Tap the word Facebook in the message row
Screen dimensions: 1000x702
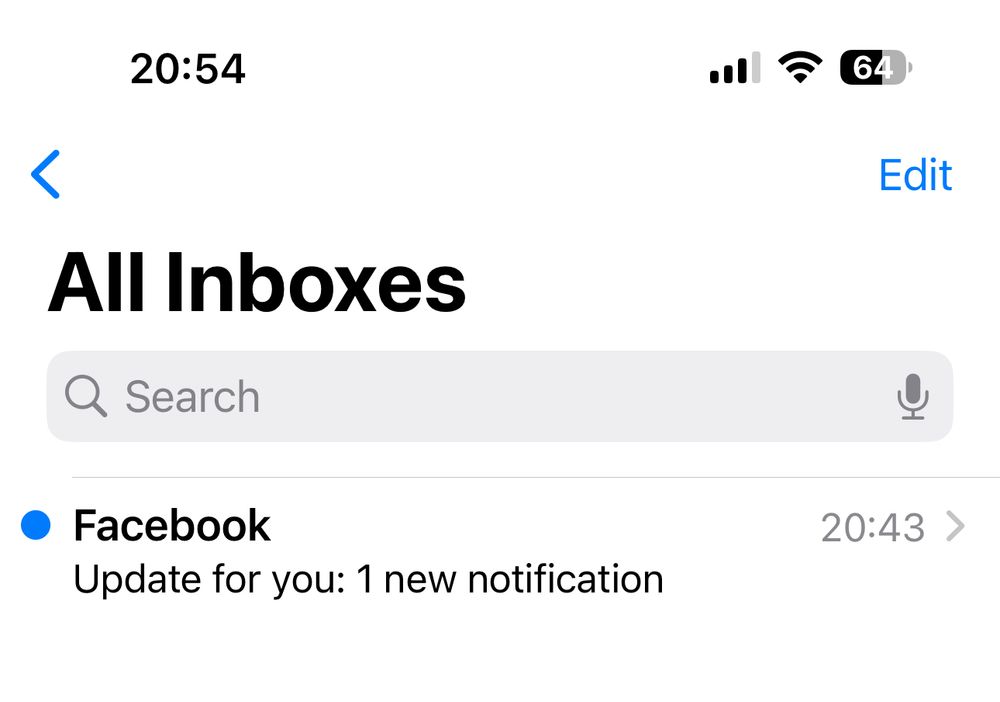click(x=172, y=525)
